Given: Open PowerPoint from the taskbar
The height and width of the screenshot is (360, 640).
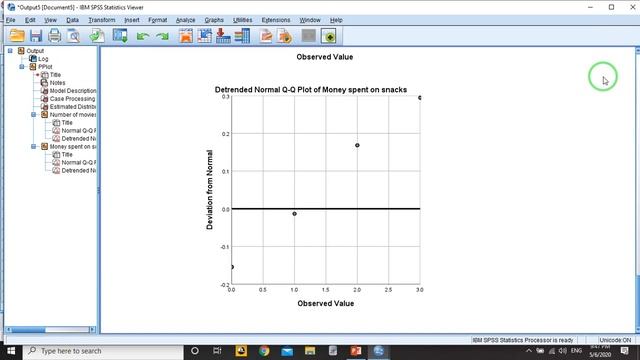Looking at the screenshot, I should pyautogui.click(x=356, y=351).
